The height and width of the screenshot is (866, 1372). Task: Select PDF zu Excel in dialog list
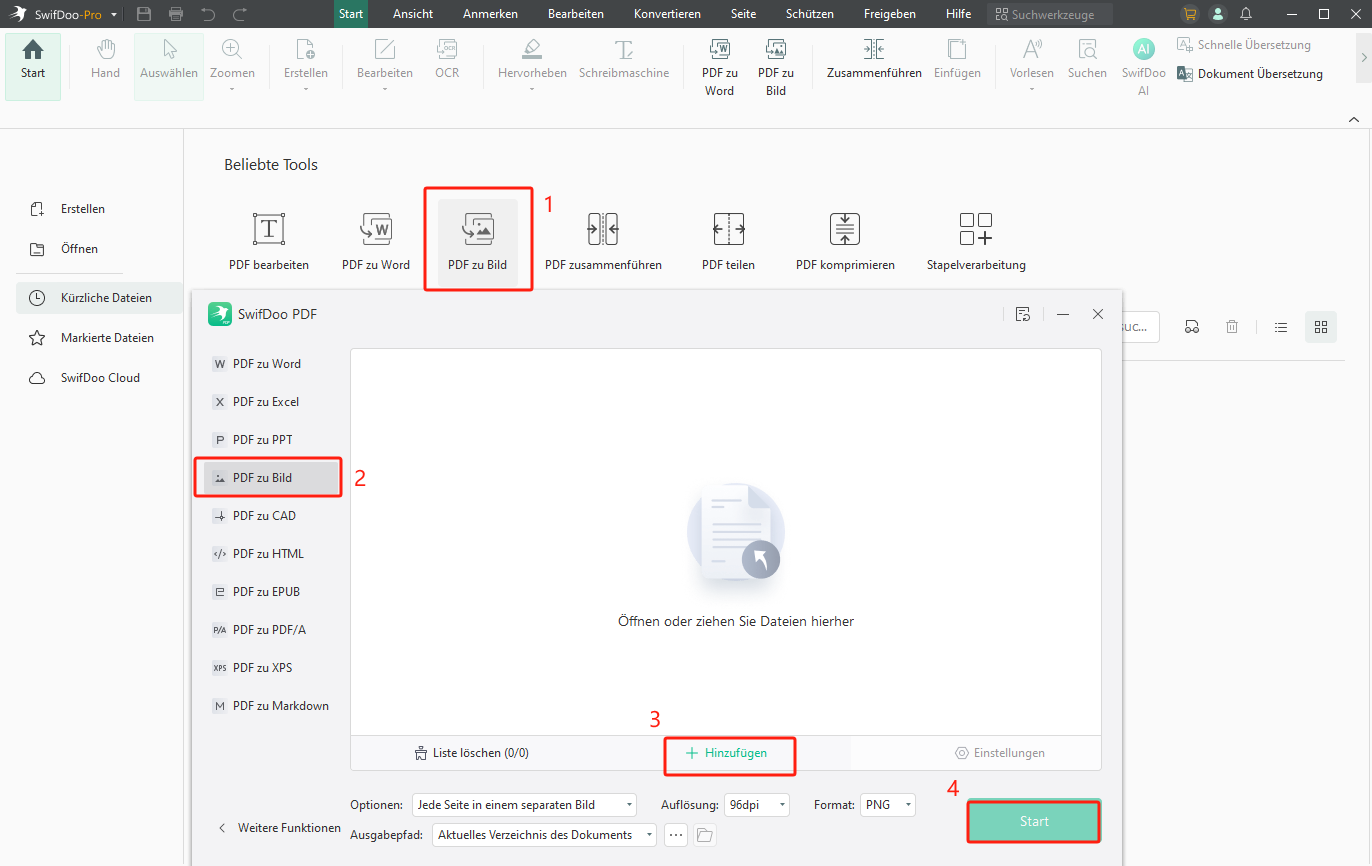[273, 402]
